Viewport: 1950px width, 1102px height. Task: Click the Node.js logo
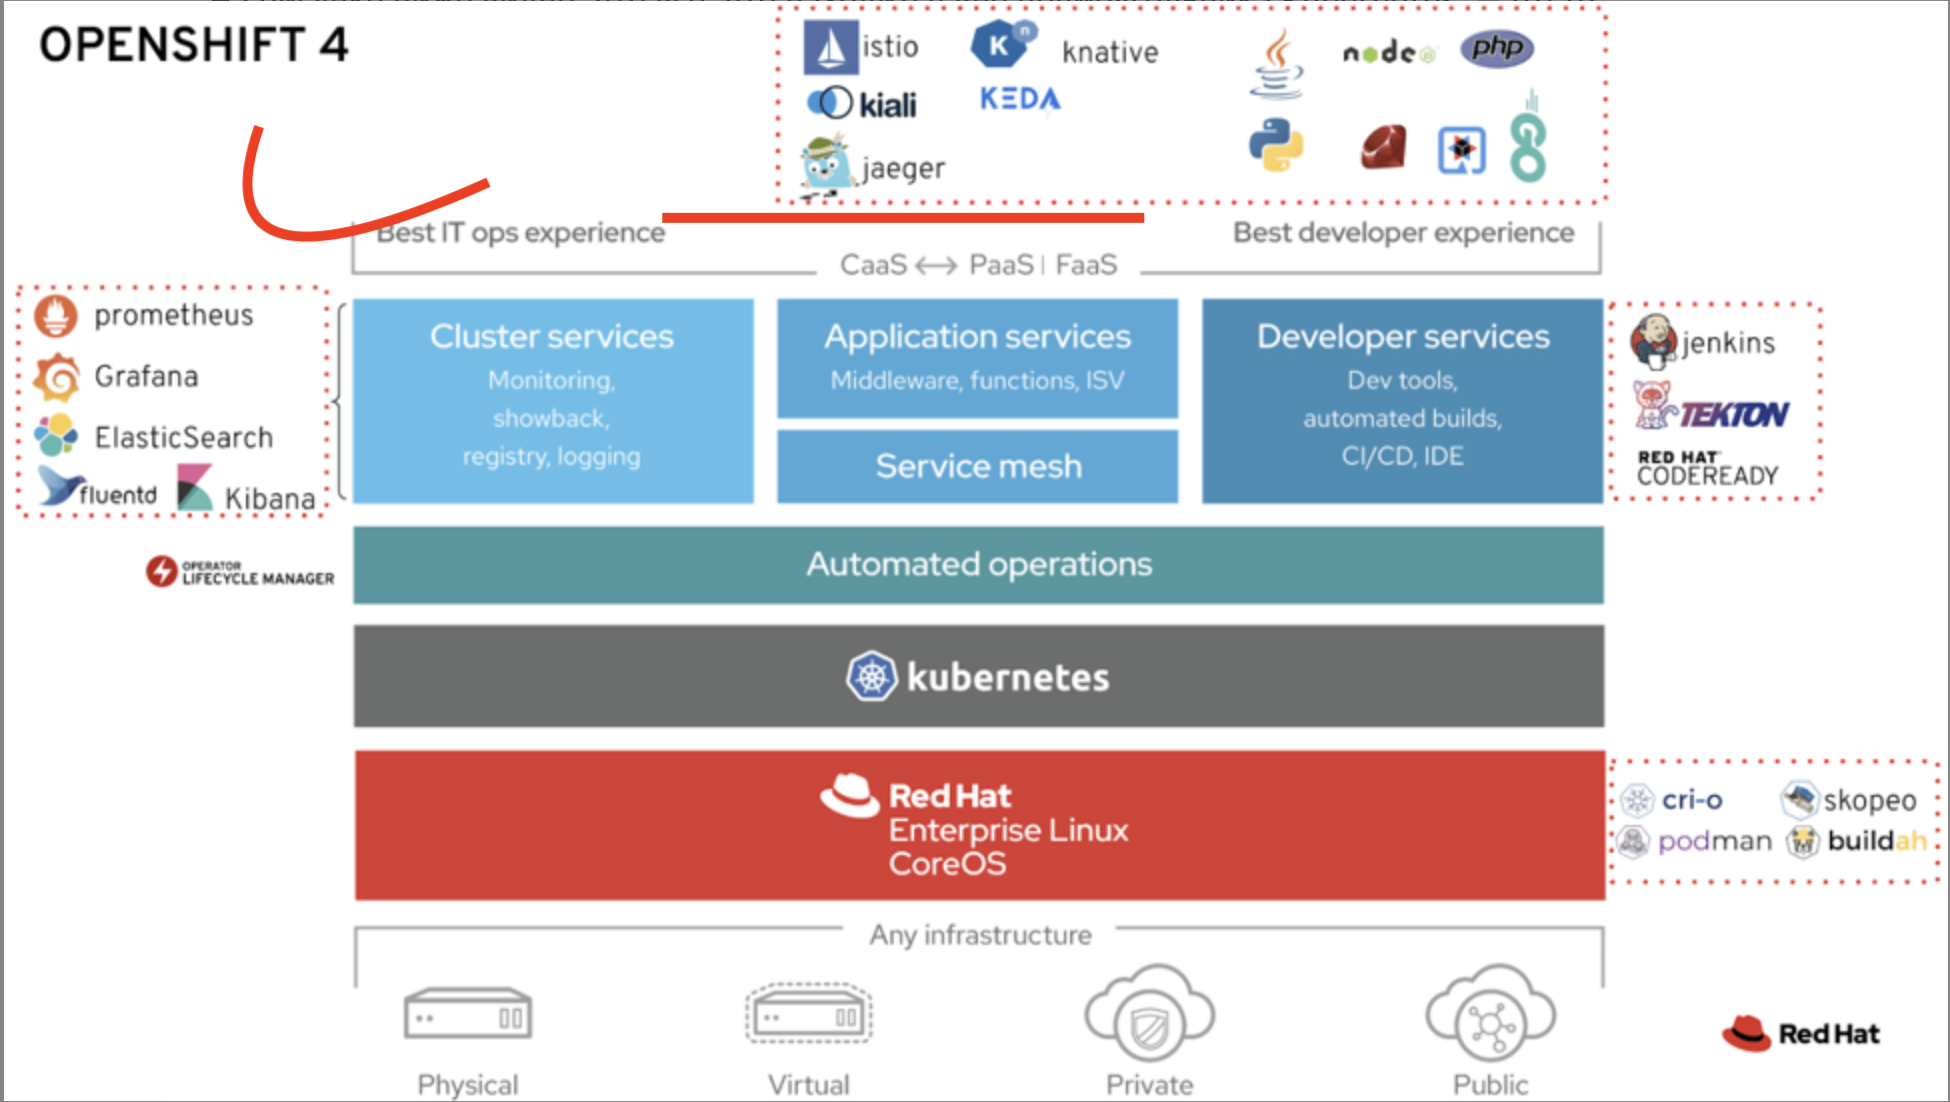tap(1388, 52)
